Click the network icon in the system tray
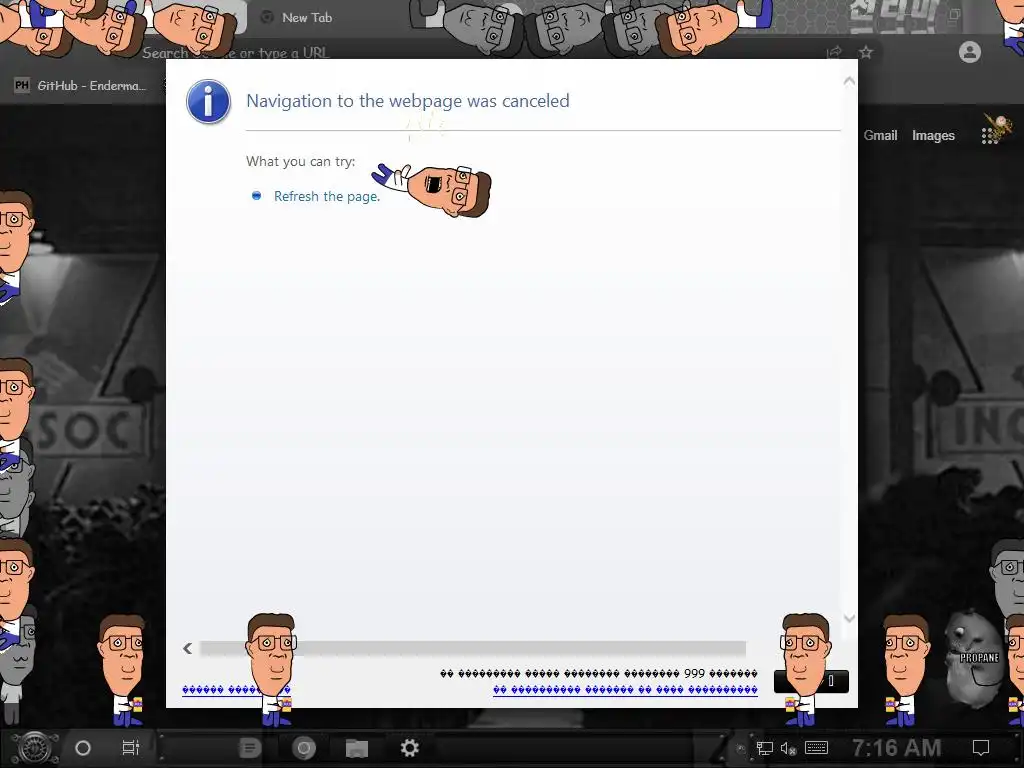Image resolution: width=1024 pixels, height=768 pixels. (x=764, y=748)
